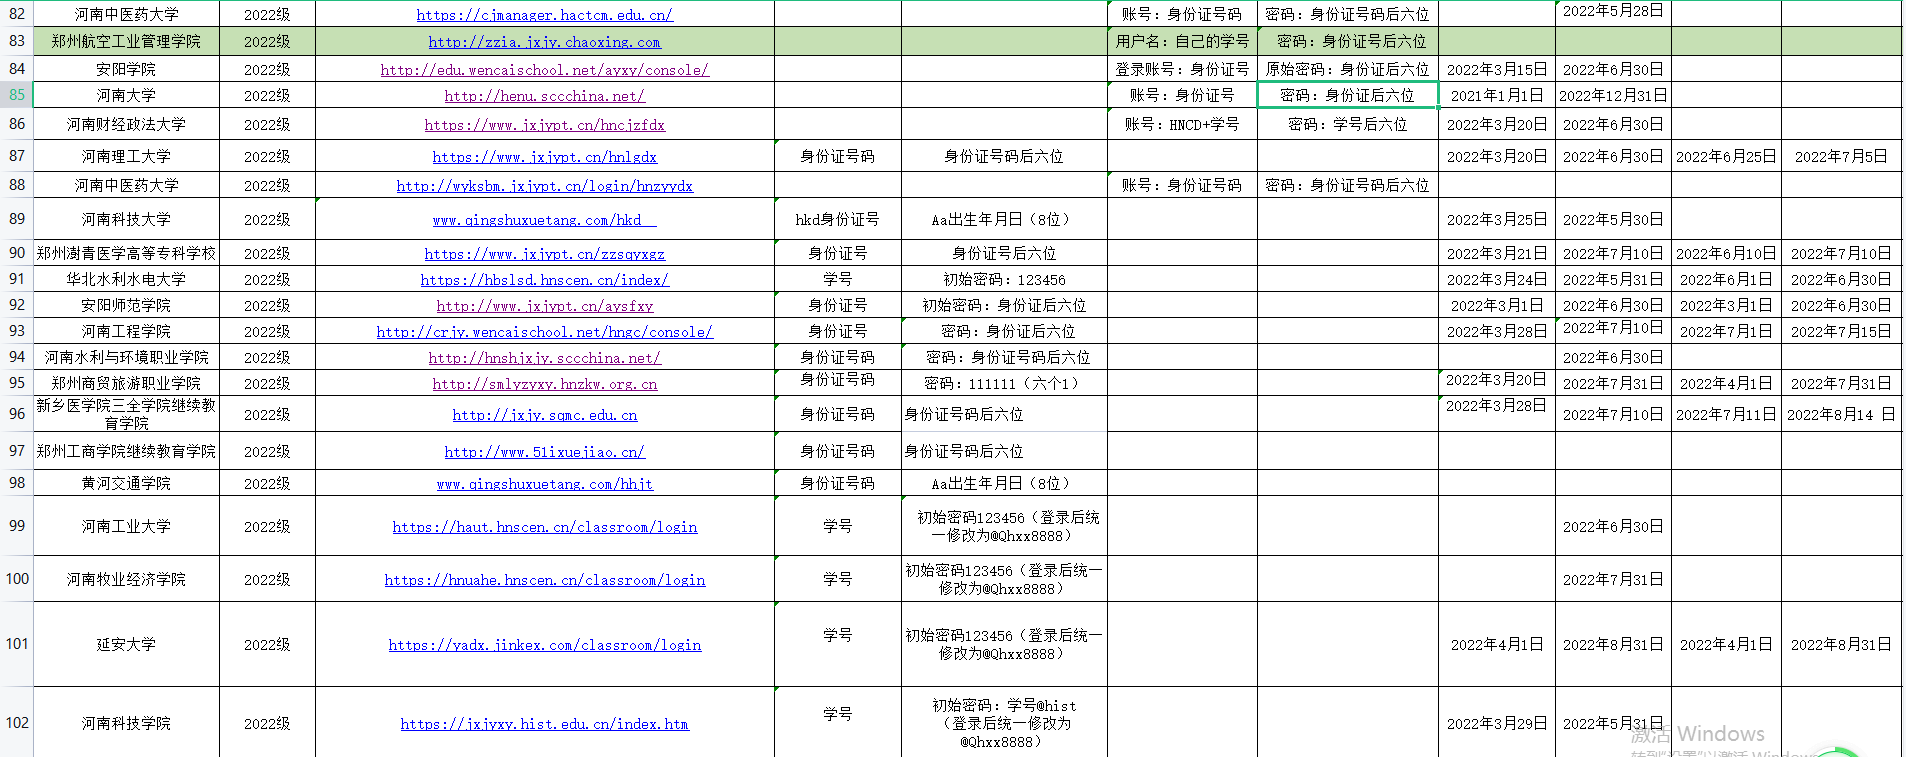Click the 河南财经政法大学 cell
1906x757 pixels.
click(x=126, y=125)
